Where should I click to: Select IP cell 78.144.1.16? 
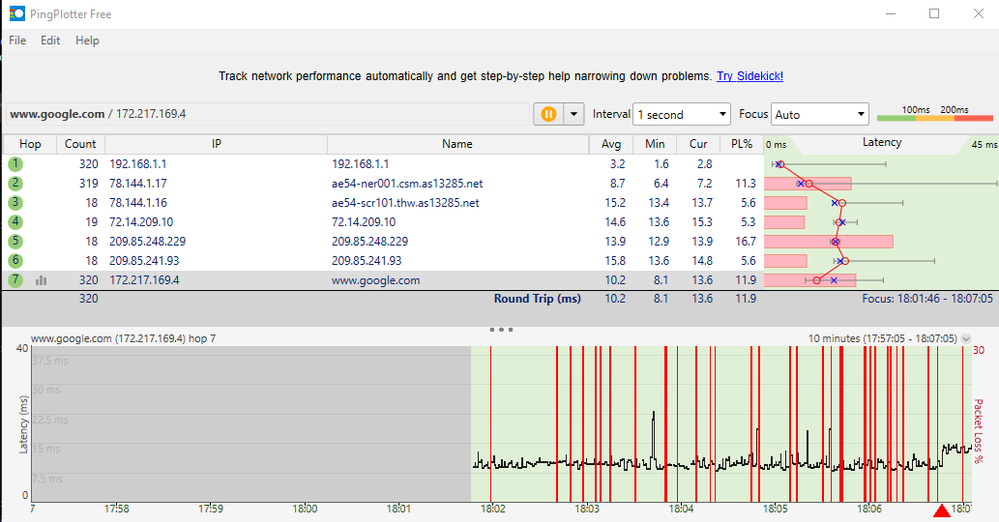pyautogui.click(x=138, y=203)
